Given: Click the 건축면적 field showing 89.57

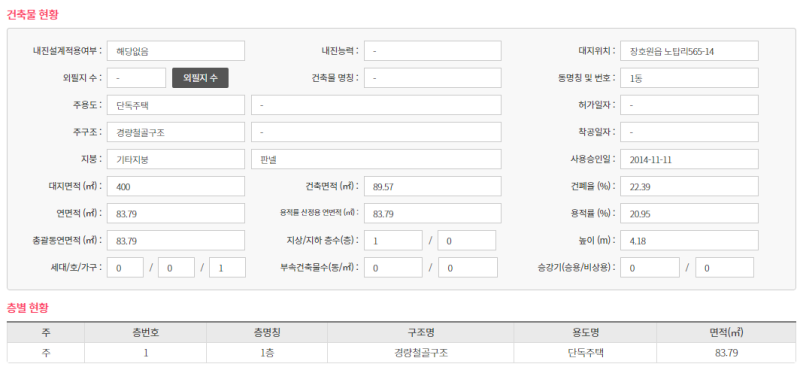Looking at the screenshot, I should pos(433,186).
